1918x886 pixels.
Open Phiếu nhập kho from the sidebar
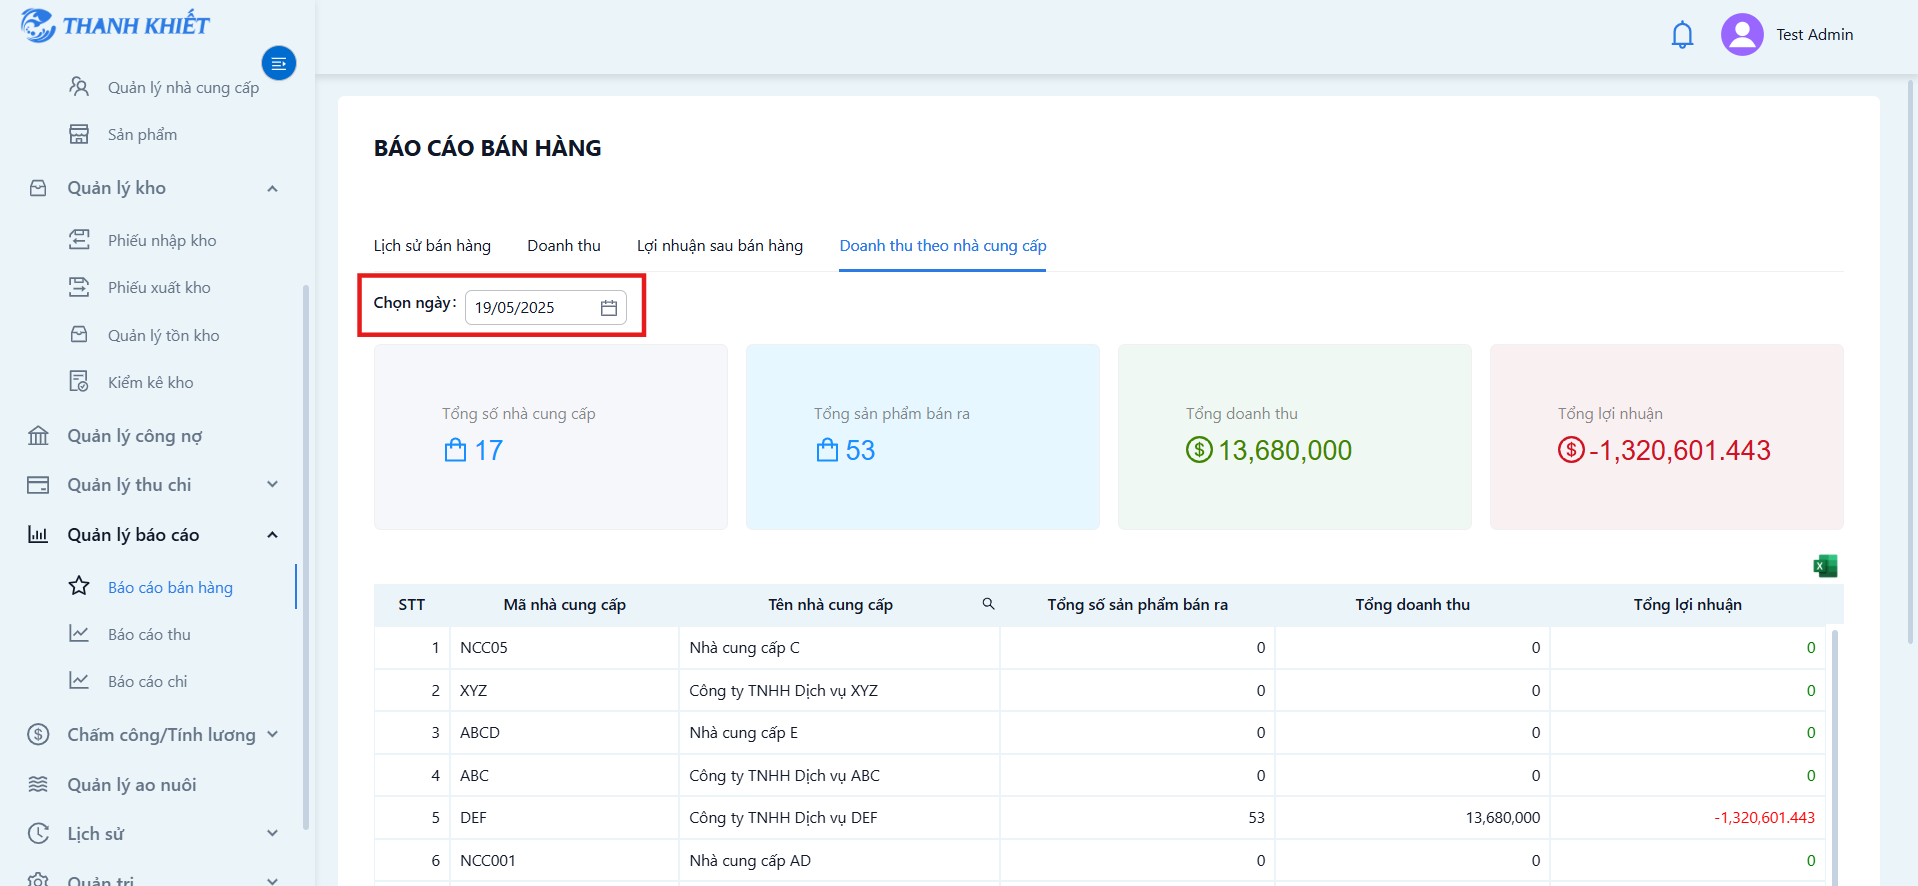coord(162,240)
